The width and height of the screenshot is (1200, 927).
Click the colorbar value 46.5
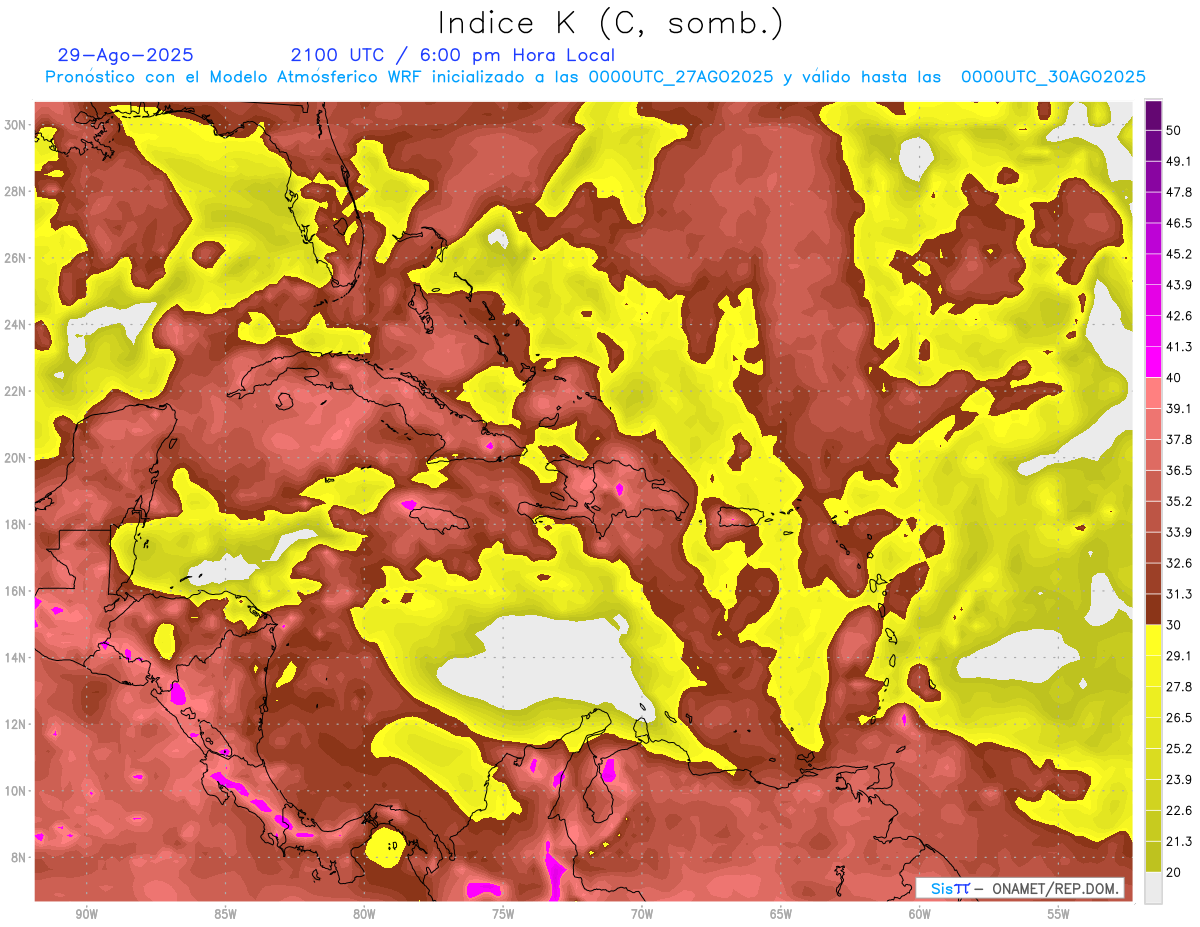[x=1179, y=223]
